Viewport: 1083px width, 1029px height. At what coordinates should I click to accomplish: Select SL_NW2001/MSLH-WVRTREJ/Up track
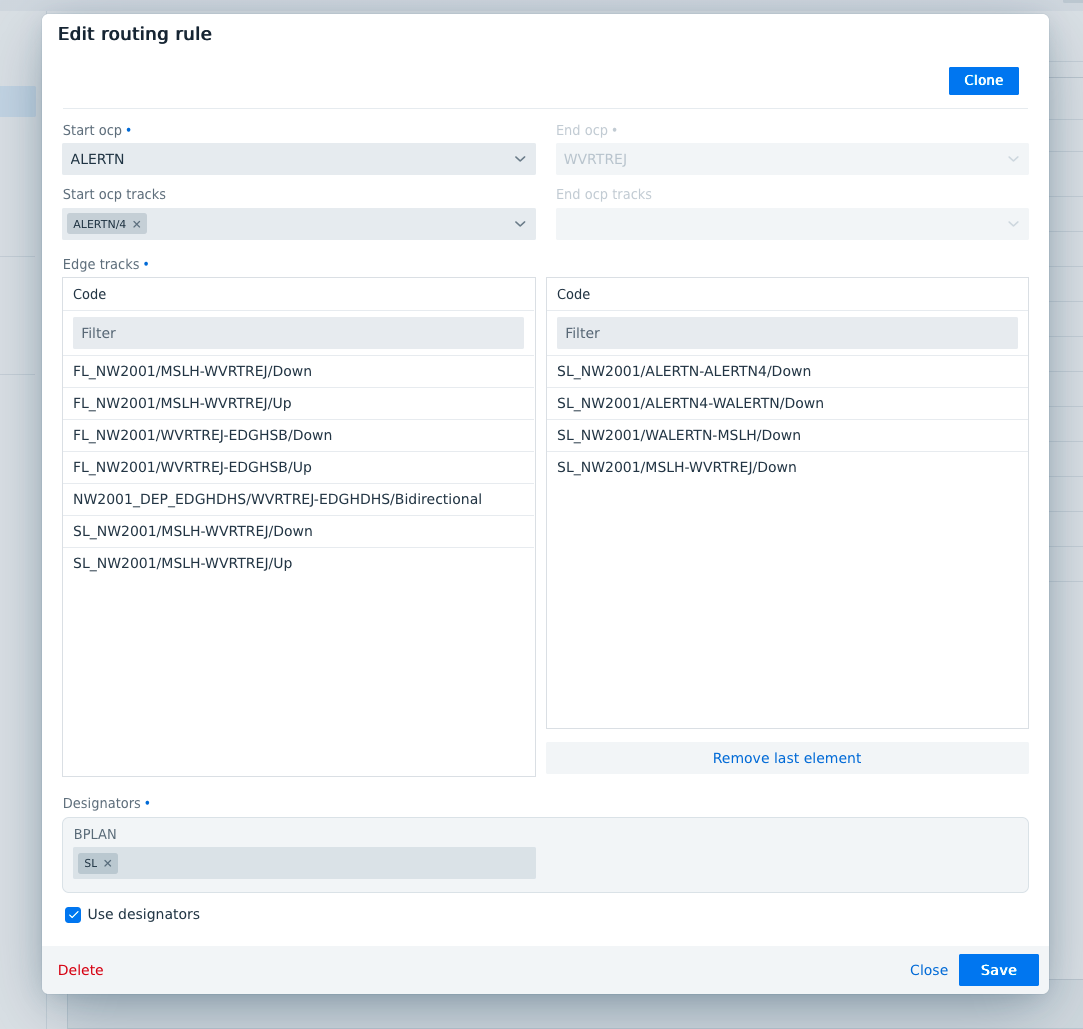pos(298,564)
